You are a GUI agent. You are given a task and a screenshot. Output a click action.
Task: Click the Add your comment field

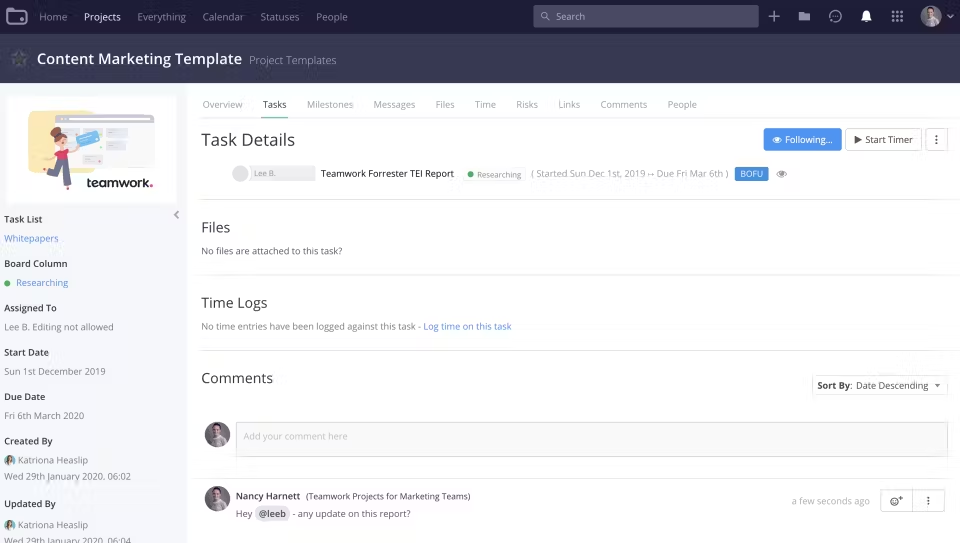click(x=591, y=437)
